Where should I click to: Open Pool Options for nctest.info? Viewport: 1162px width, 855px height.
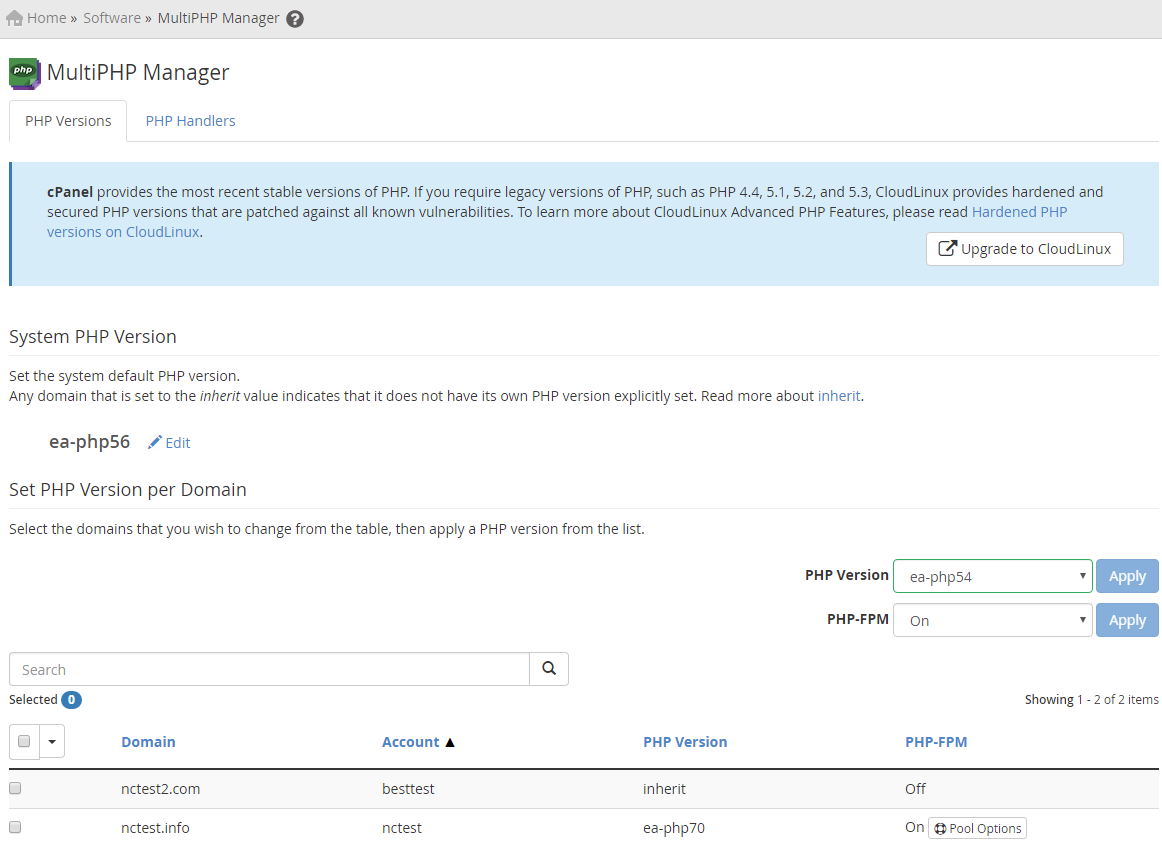point(977,828)
